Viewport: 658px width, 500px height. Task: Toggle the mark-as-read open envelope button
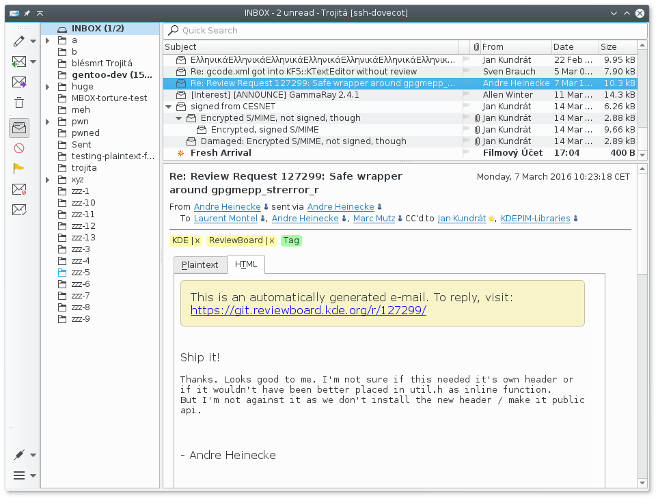click(x=19, y=127)
